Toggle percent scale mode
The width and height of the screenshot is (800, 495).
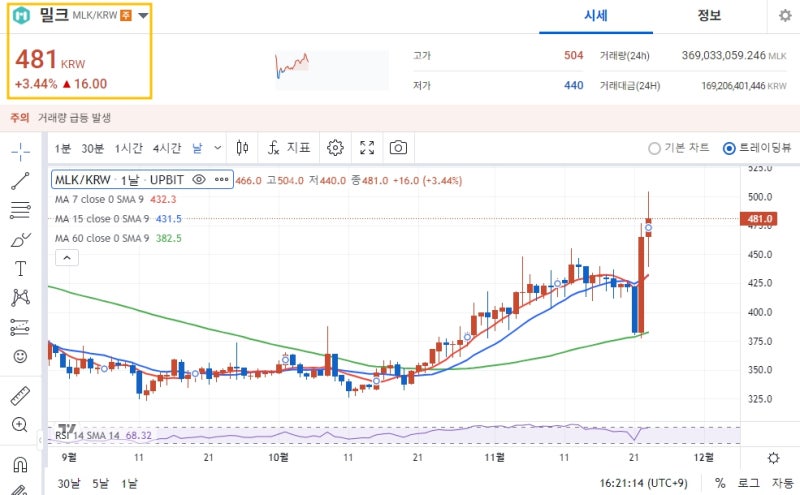[x=720, y=483]
